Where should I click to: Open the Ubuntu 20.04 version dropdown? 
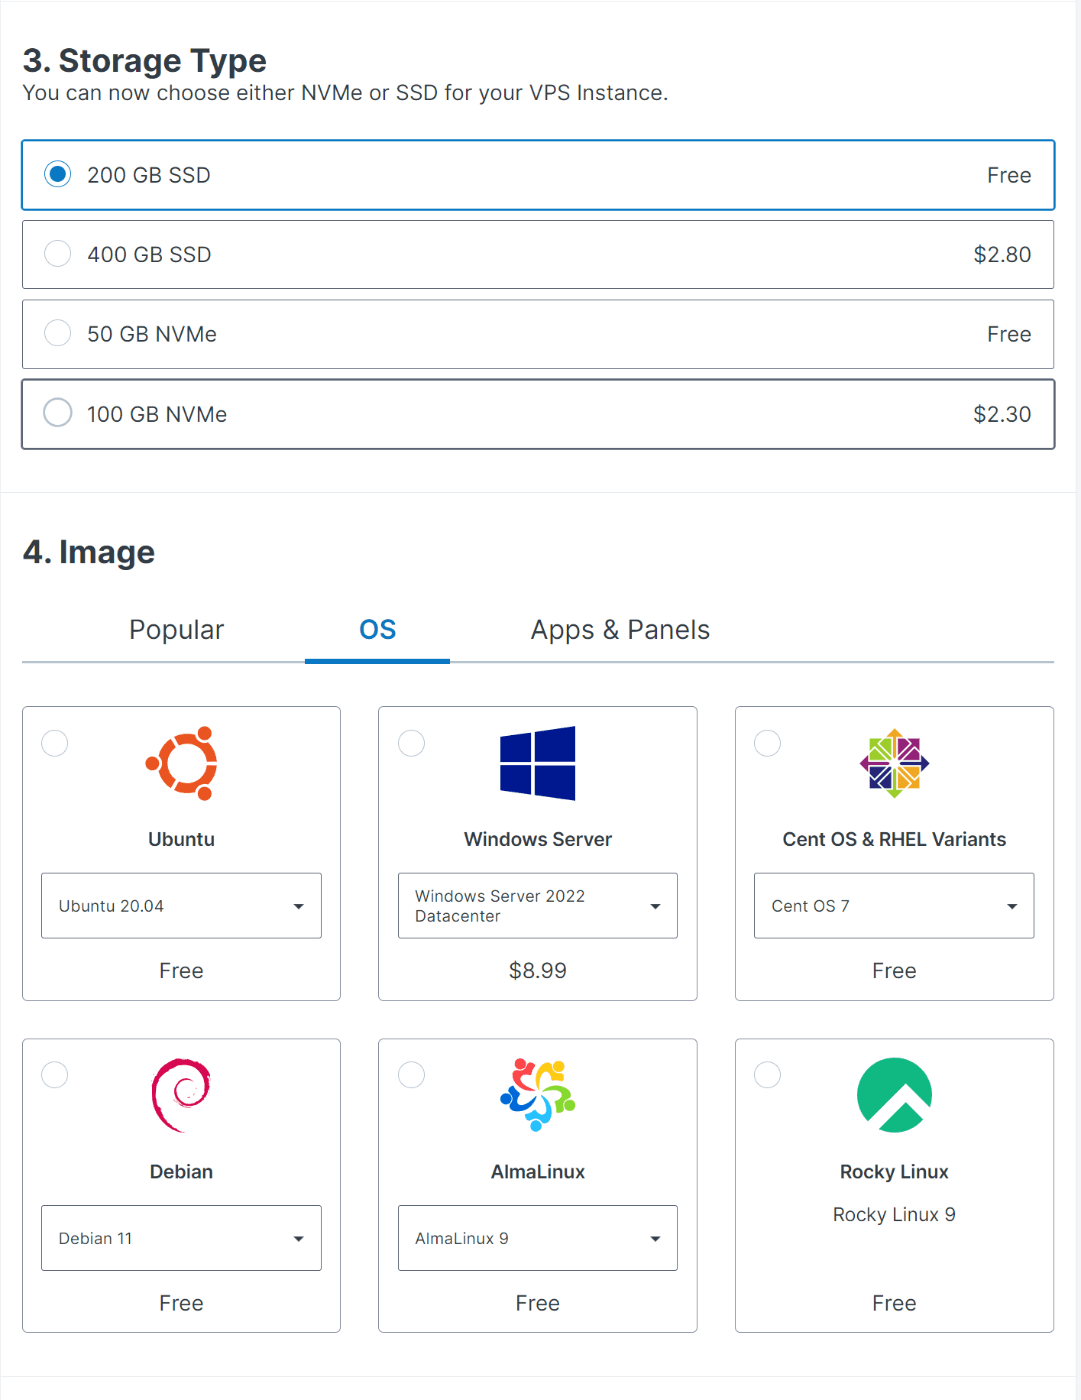coord(181,906)
